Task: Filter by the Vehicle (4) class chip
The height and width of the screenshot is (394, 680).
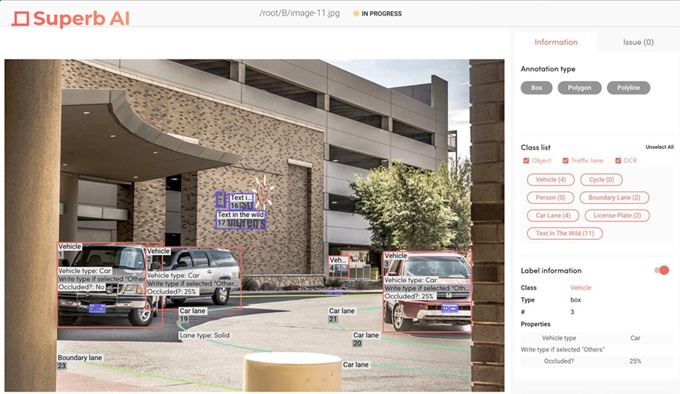Action: pyautogui.click(x=551, y=179)
